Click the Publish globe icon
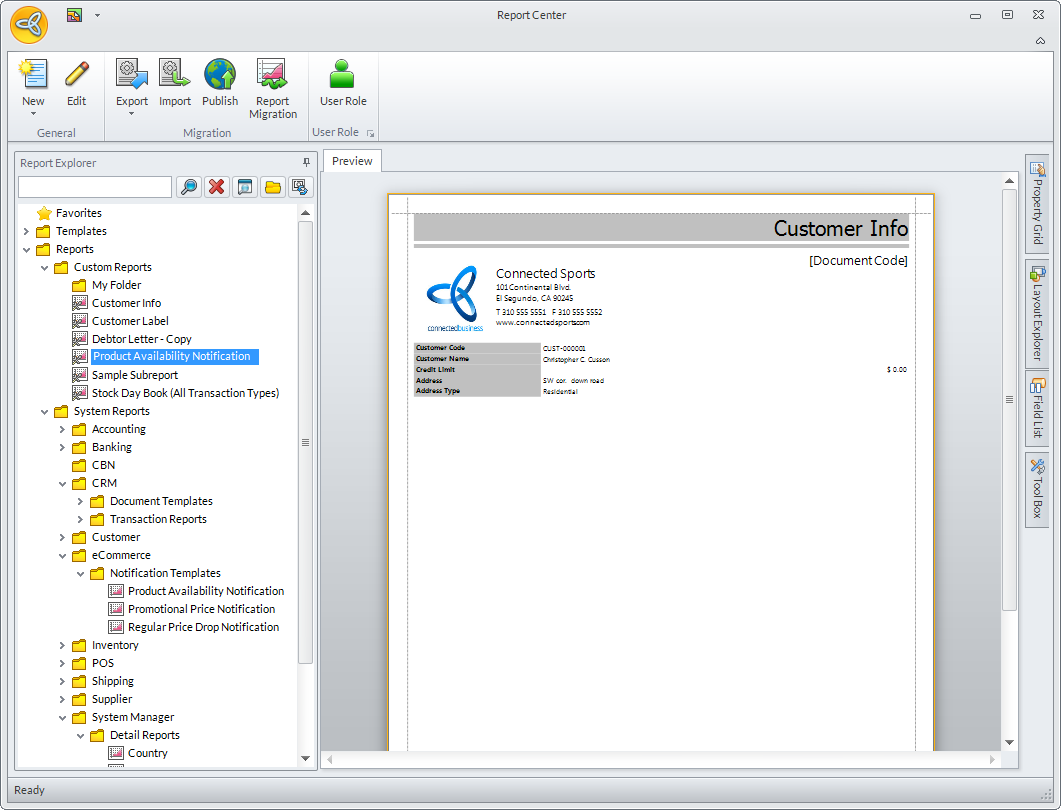 pos(220,75)
